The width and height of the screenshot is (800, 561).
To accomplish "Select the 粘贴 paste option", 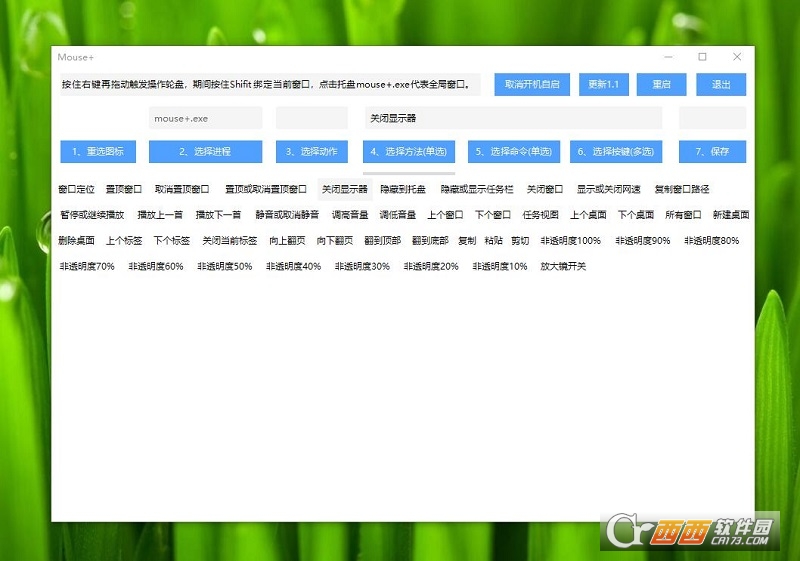I will tap(493, 240).
